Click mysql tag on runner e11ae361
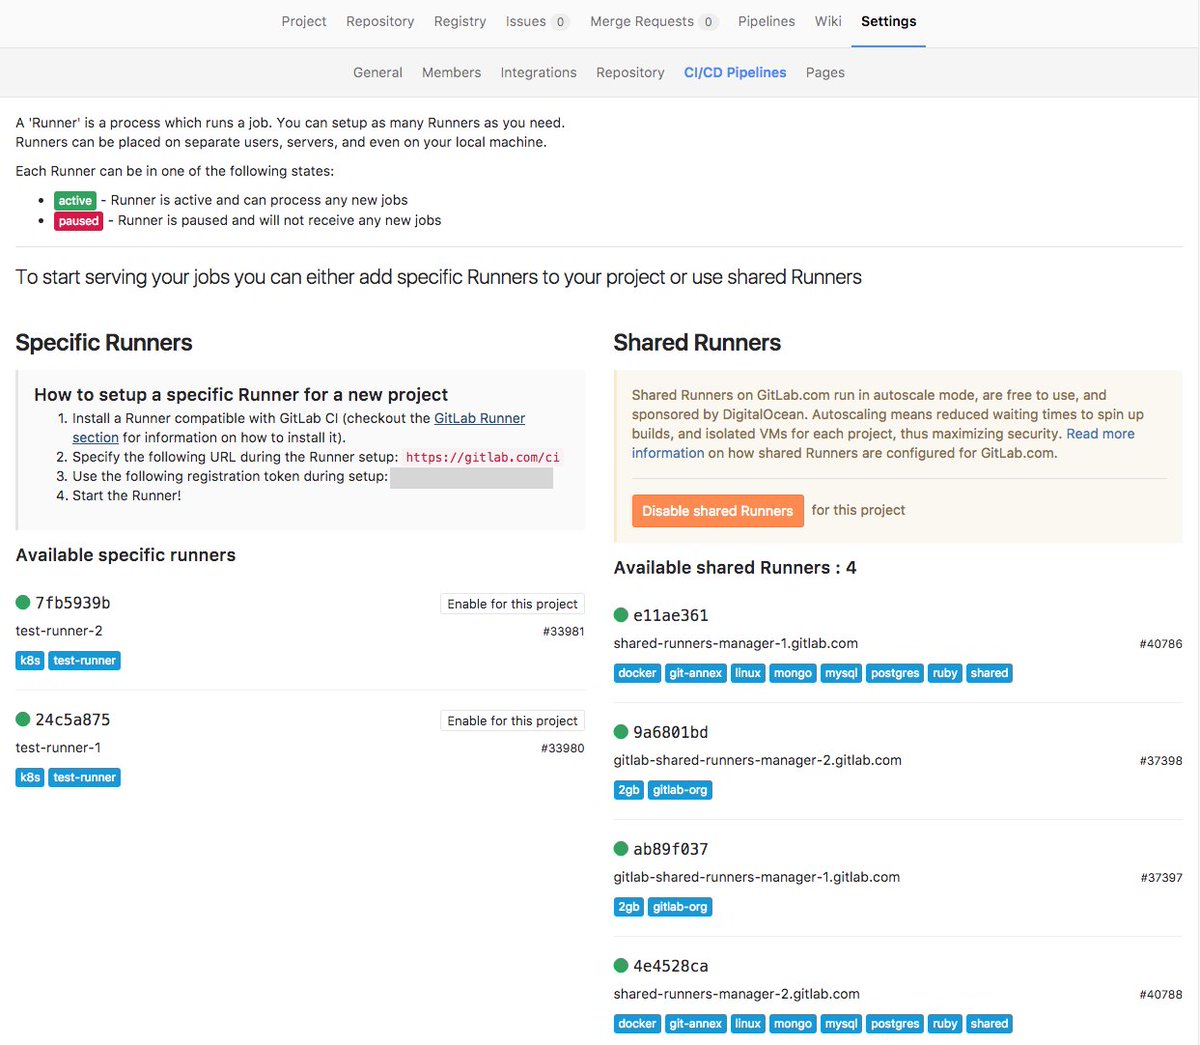 841,674
